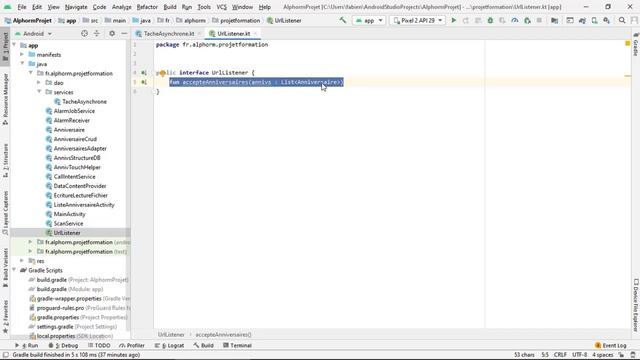Screen dimensions: 640x360
Task: Toggle the Gradle side panel
Action: coord(636,44)
